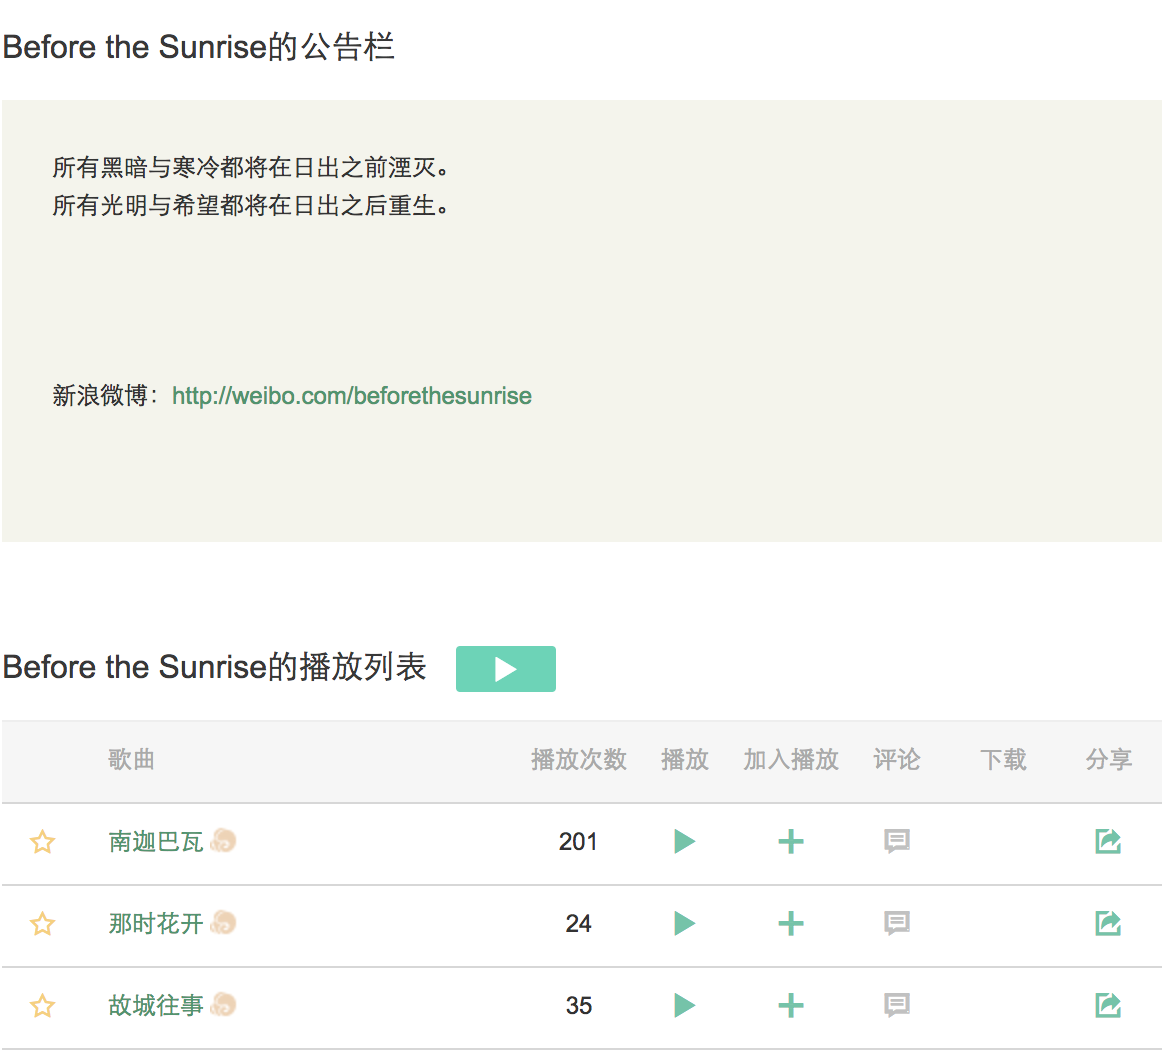Toggle favorite star for 故城往事
1174x1052 pixels.
(x=42, y=1006)
